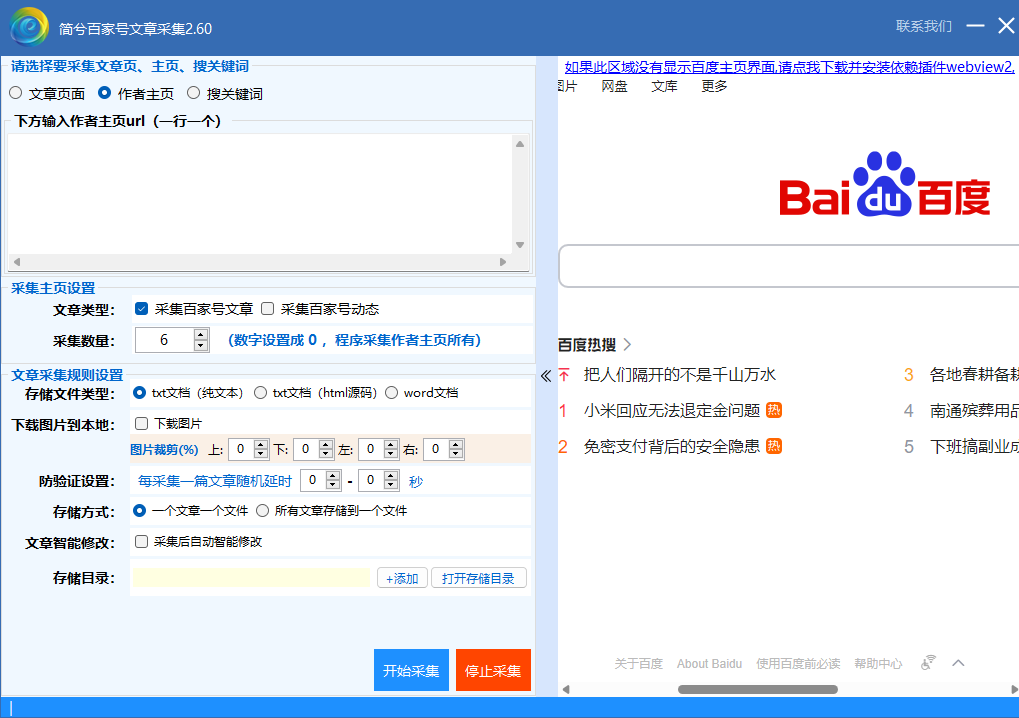Viewport: 1019px width, 718px height.
Task: Open the 关于百度 footer link
Action: click(x=638, y=663)
